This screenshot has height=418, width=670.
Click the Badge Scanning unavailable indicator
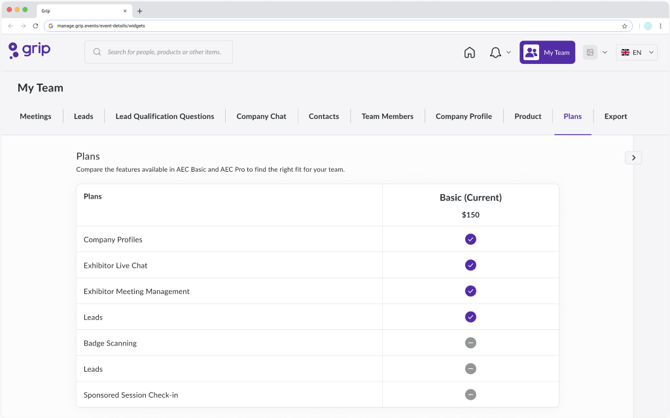click(470, 343)
